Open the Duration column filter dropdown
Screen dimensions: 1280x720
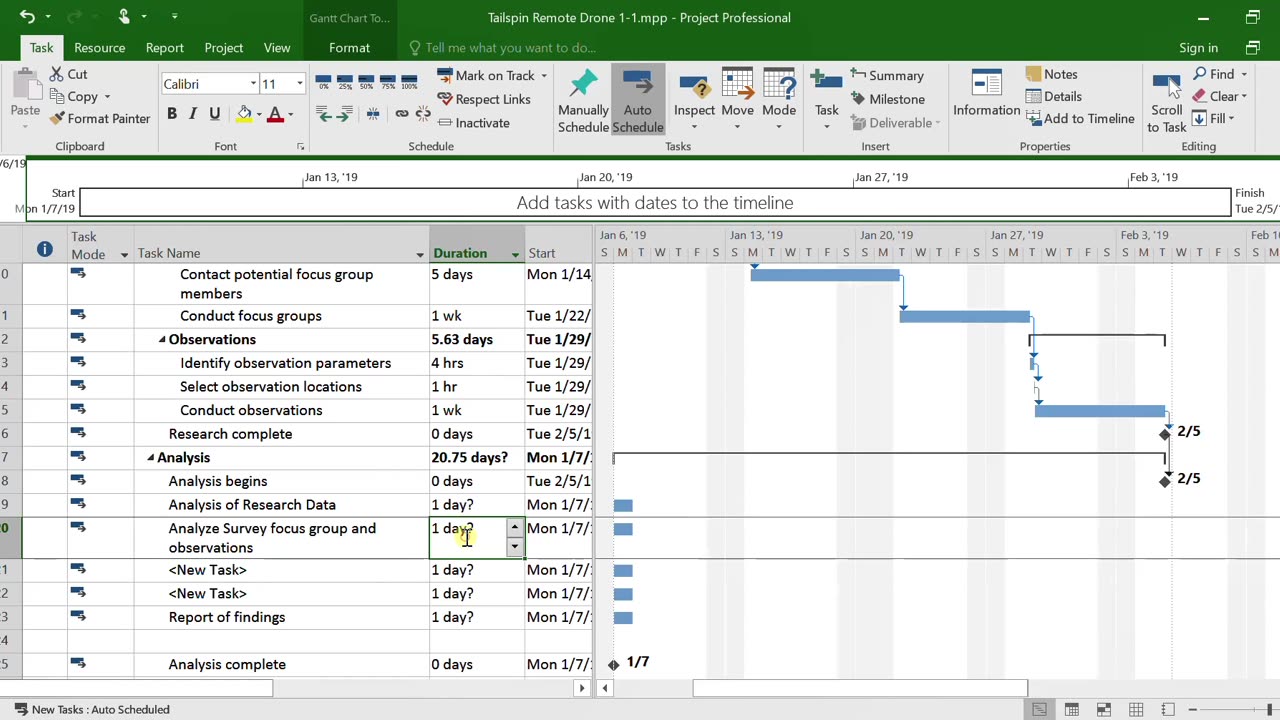coord(515,254)
